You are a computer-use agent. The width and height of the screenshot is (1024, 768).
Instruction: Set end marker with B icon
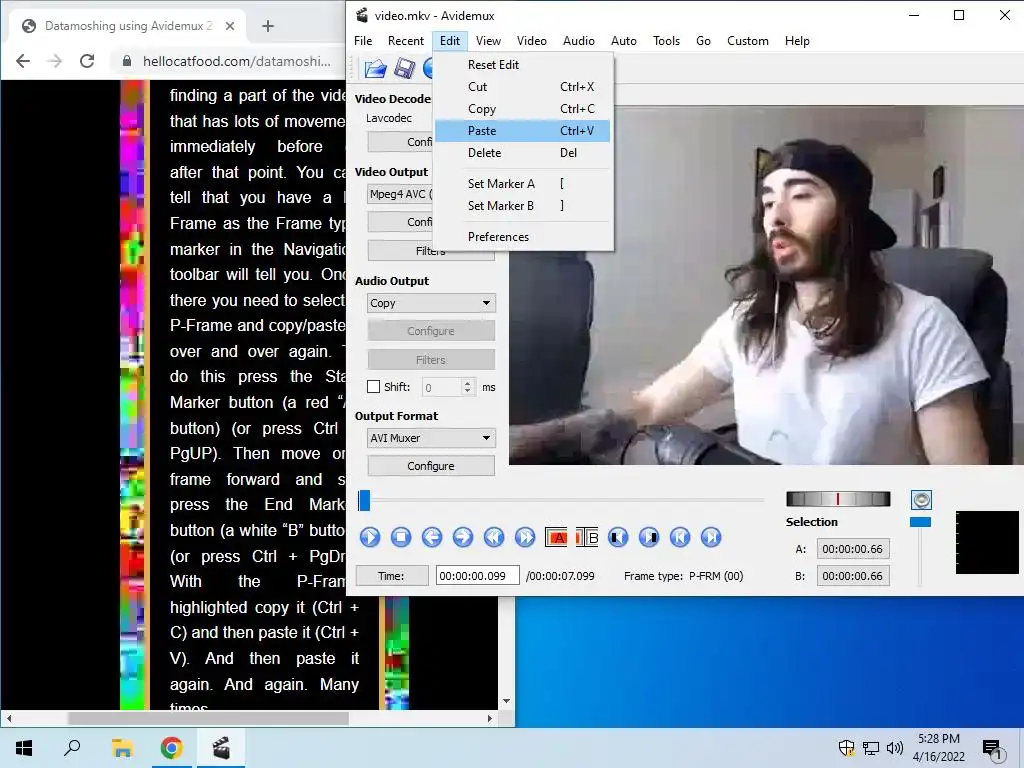[587, 537]
